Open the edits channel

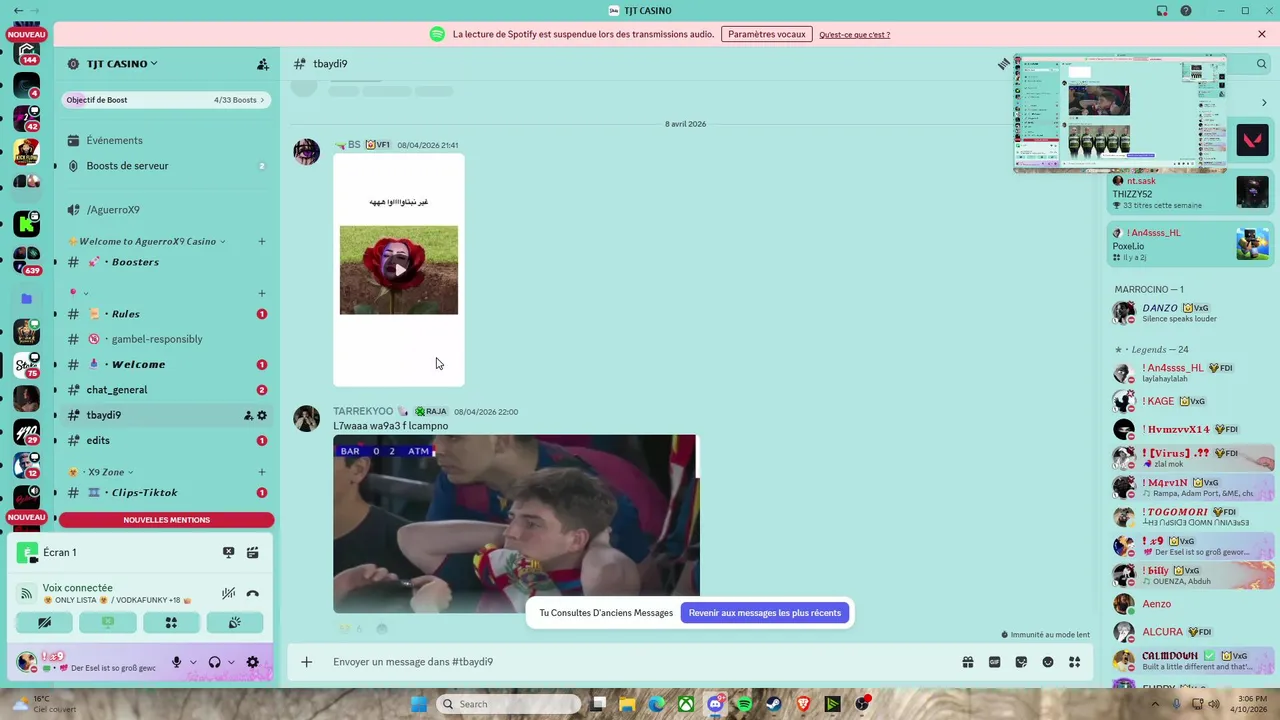pyautogui.click(x=166, y=441)
